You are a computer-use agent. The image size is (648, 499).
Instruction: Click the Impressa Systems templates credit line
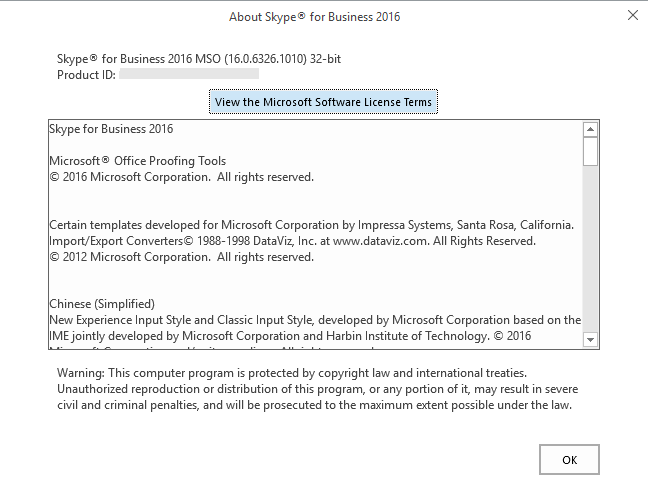pyautogui.click(x=312, y=225)
